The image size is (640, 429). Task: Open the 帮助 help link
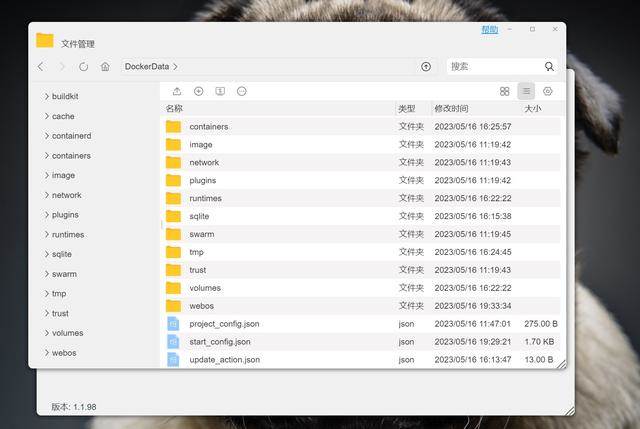coord(489,30)
